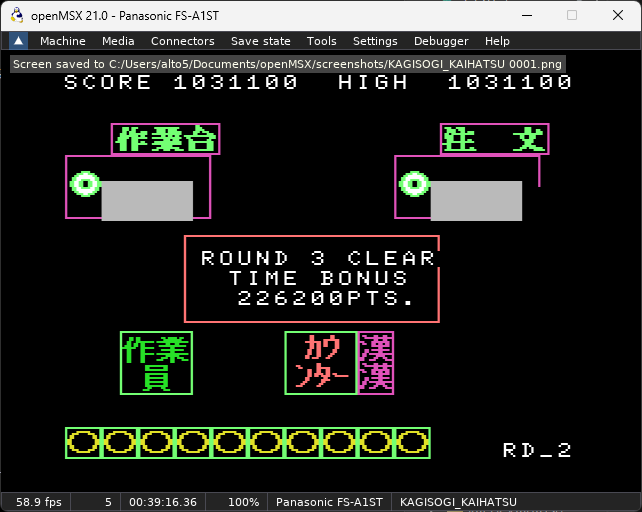This screenshot has width=642, height=512.
Task: Collapse the menu bar with the triangle arrow
Action: click(x=18, y=41)
